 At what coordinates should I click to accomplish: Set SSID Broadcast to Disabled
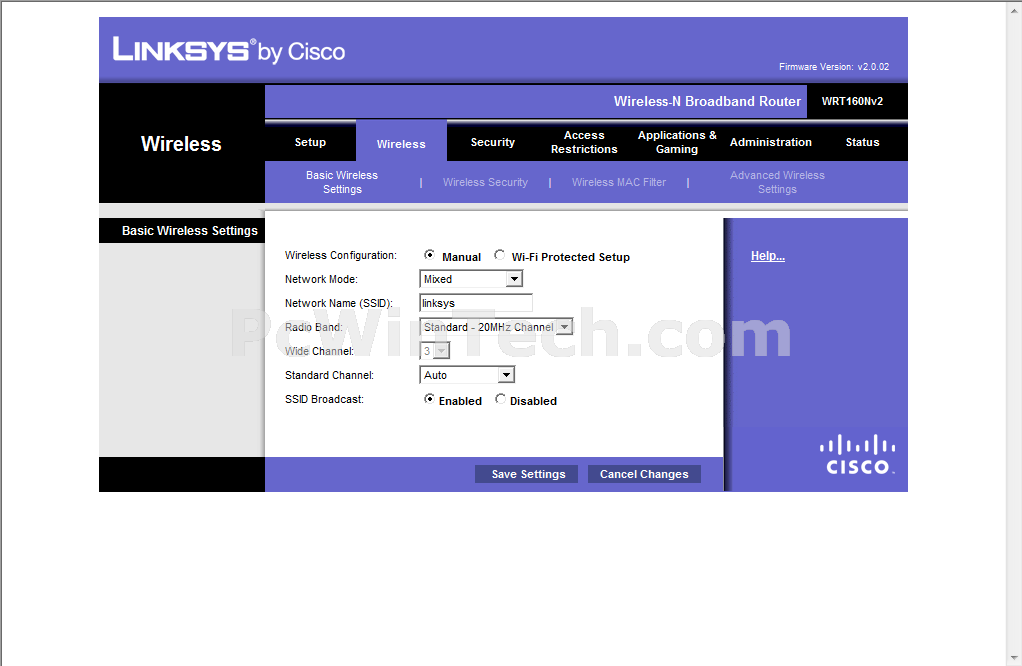tap(500, 399)
